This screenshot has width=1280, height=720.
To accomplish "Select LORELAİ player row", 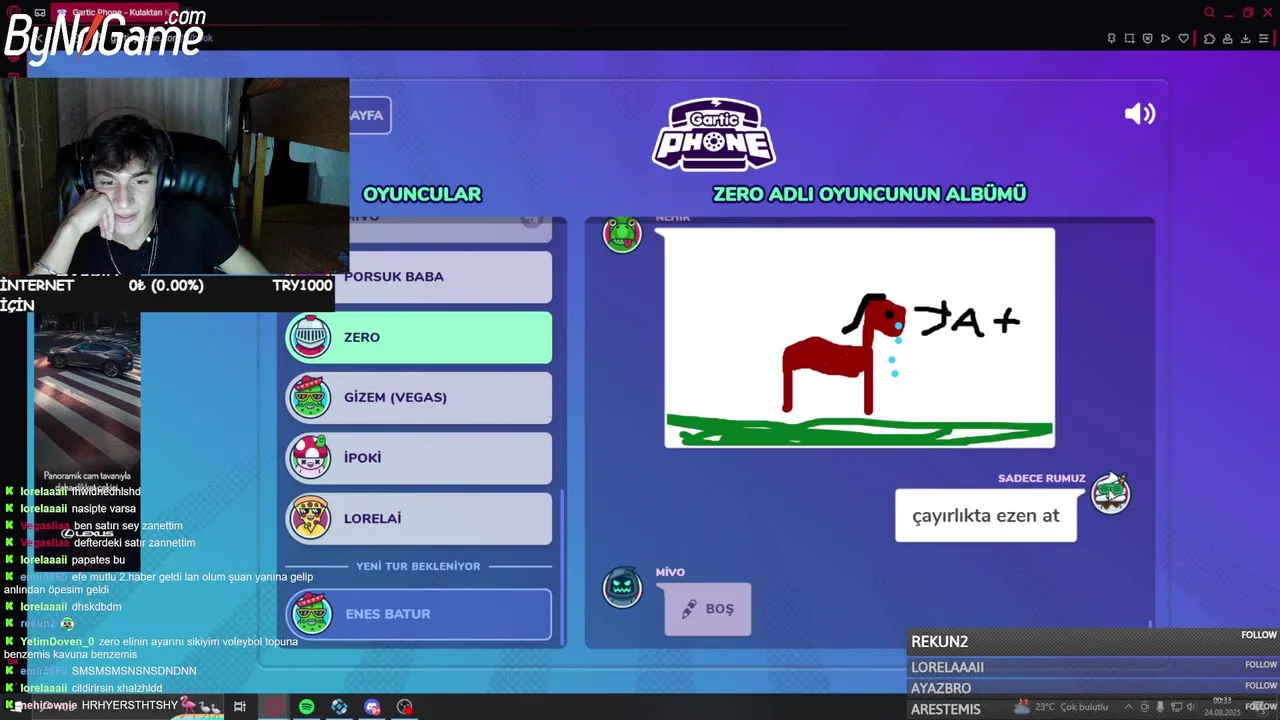I will click(419, 518).
